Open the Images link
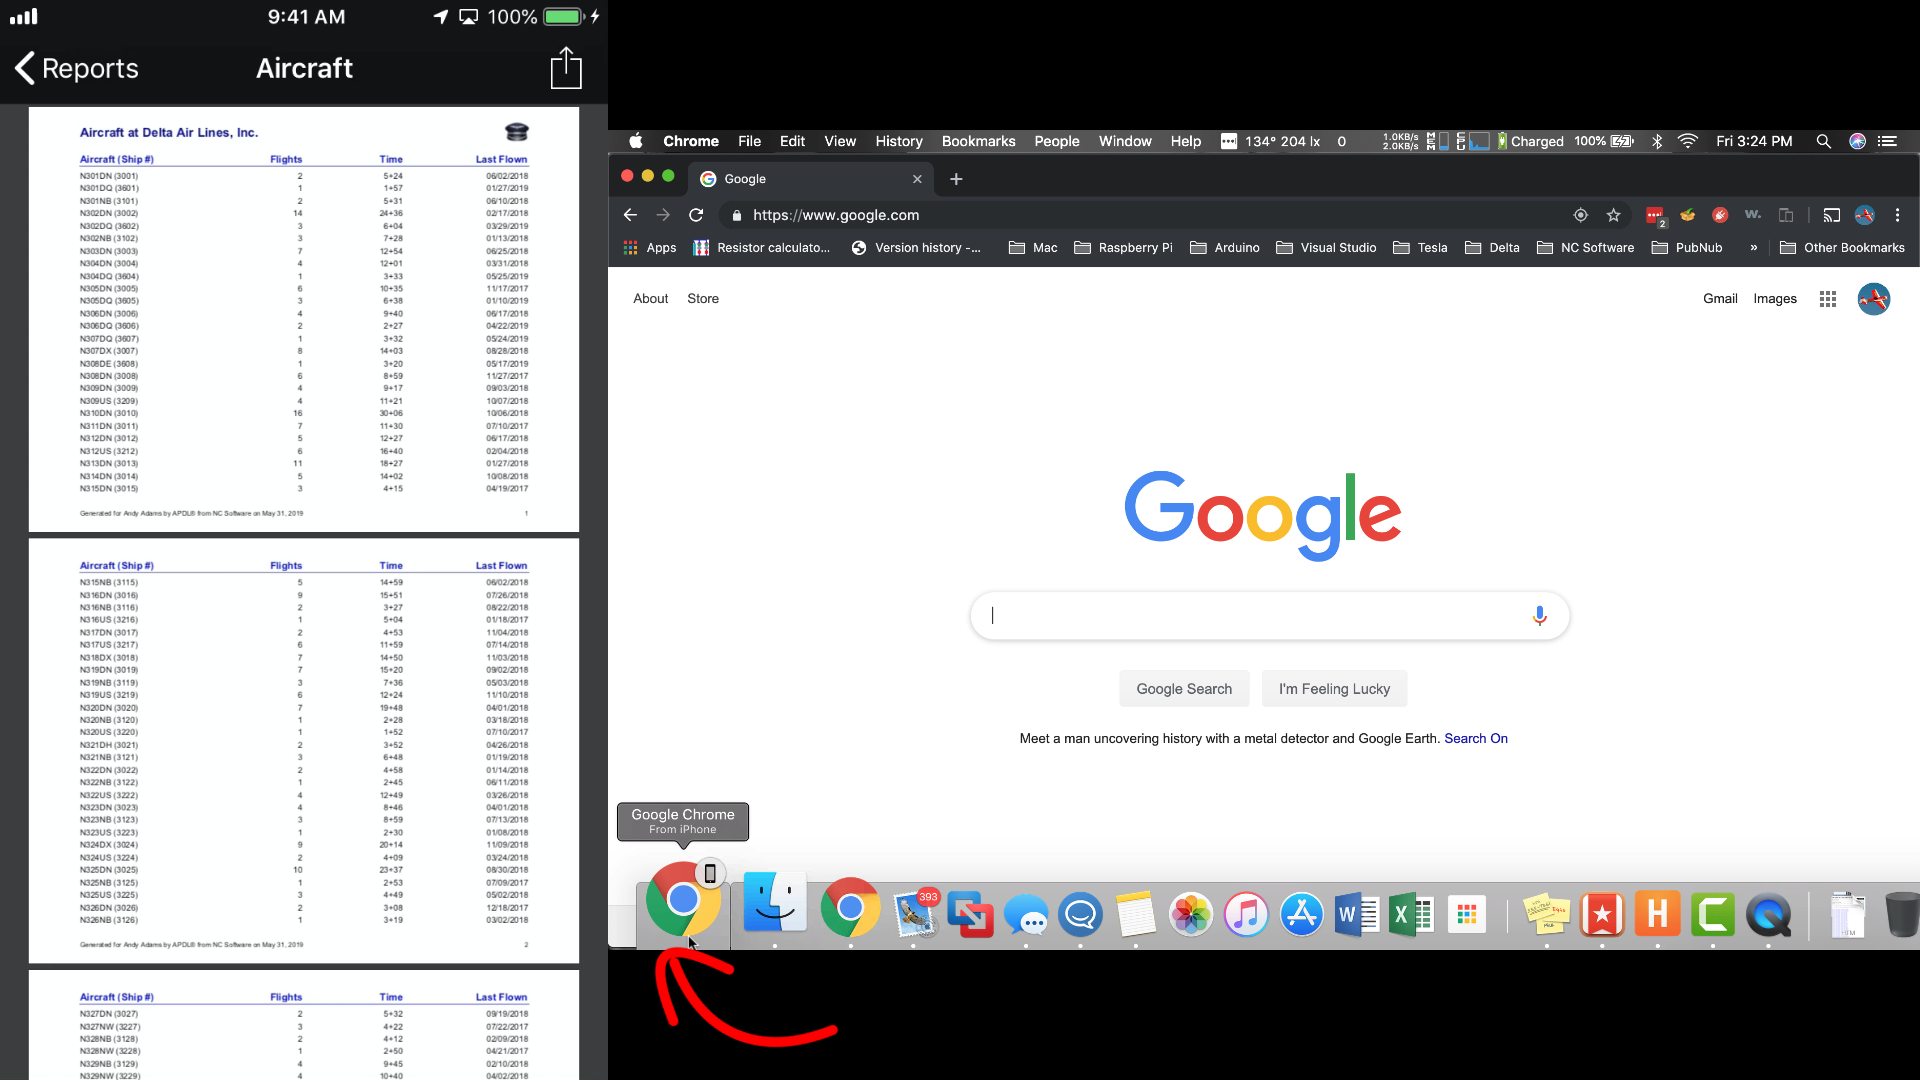1920x1080 pixels. pyautogui.click(x=1775, y=299)
